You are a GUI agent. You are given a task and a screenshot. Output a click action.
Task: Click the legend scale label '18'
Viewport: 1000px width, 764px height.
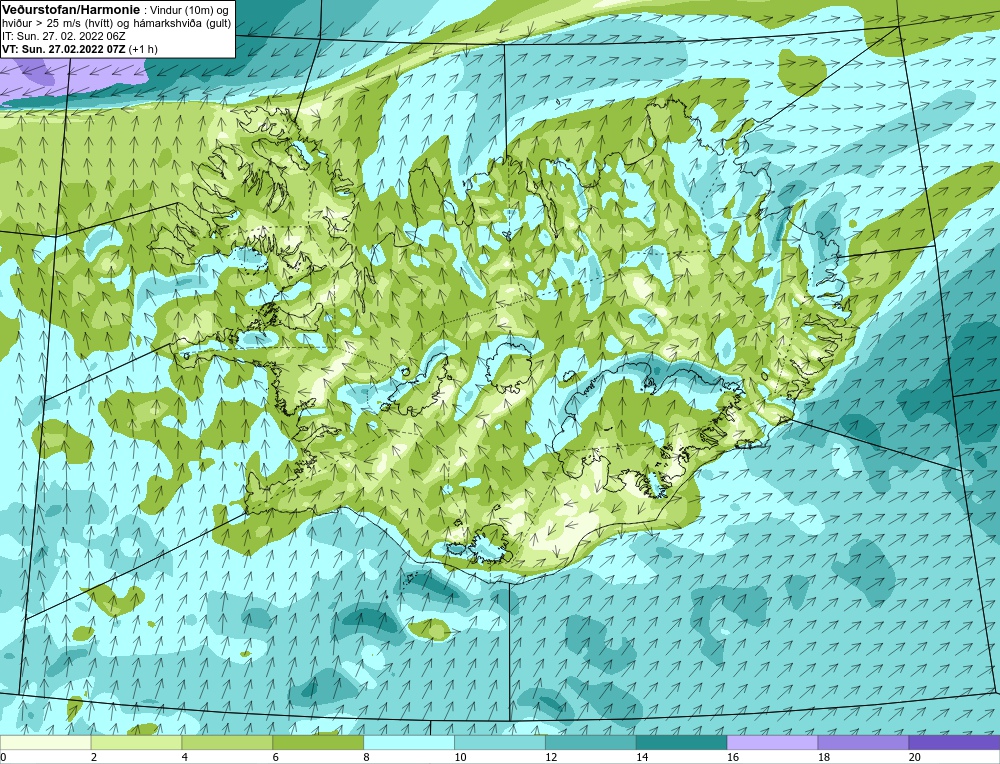[x=824, y=757]
